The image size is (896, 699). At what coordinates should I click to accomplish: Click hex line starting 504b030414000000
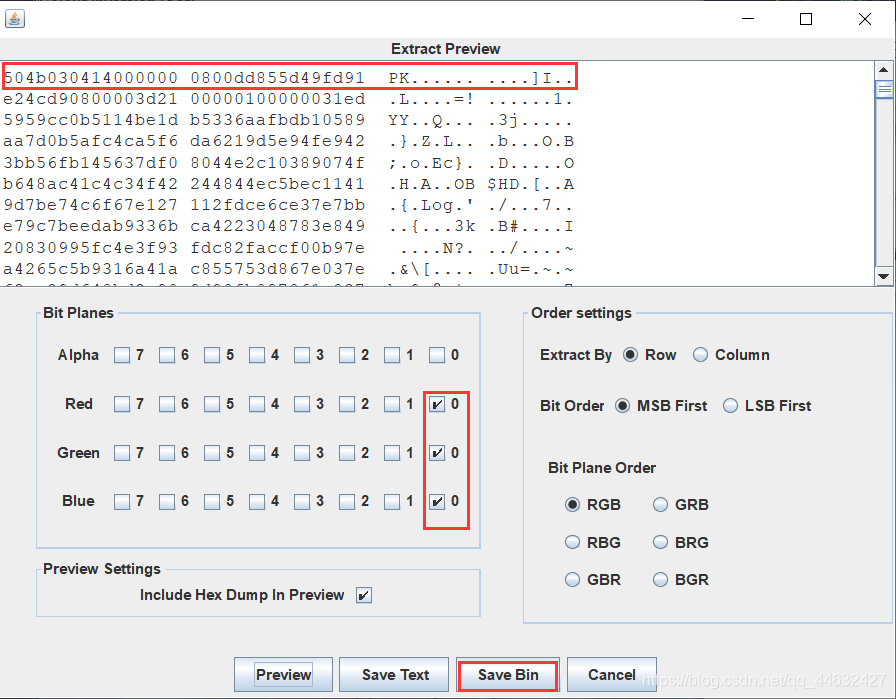pos(289,78)
